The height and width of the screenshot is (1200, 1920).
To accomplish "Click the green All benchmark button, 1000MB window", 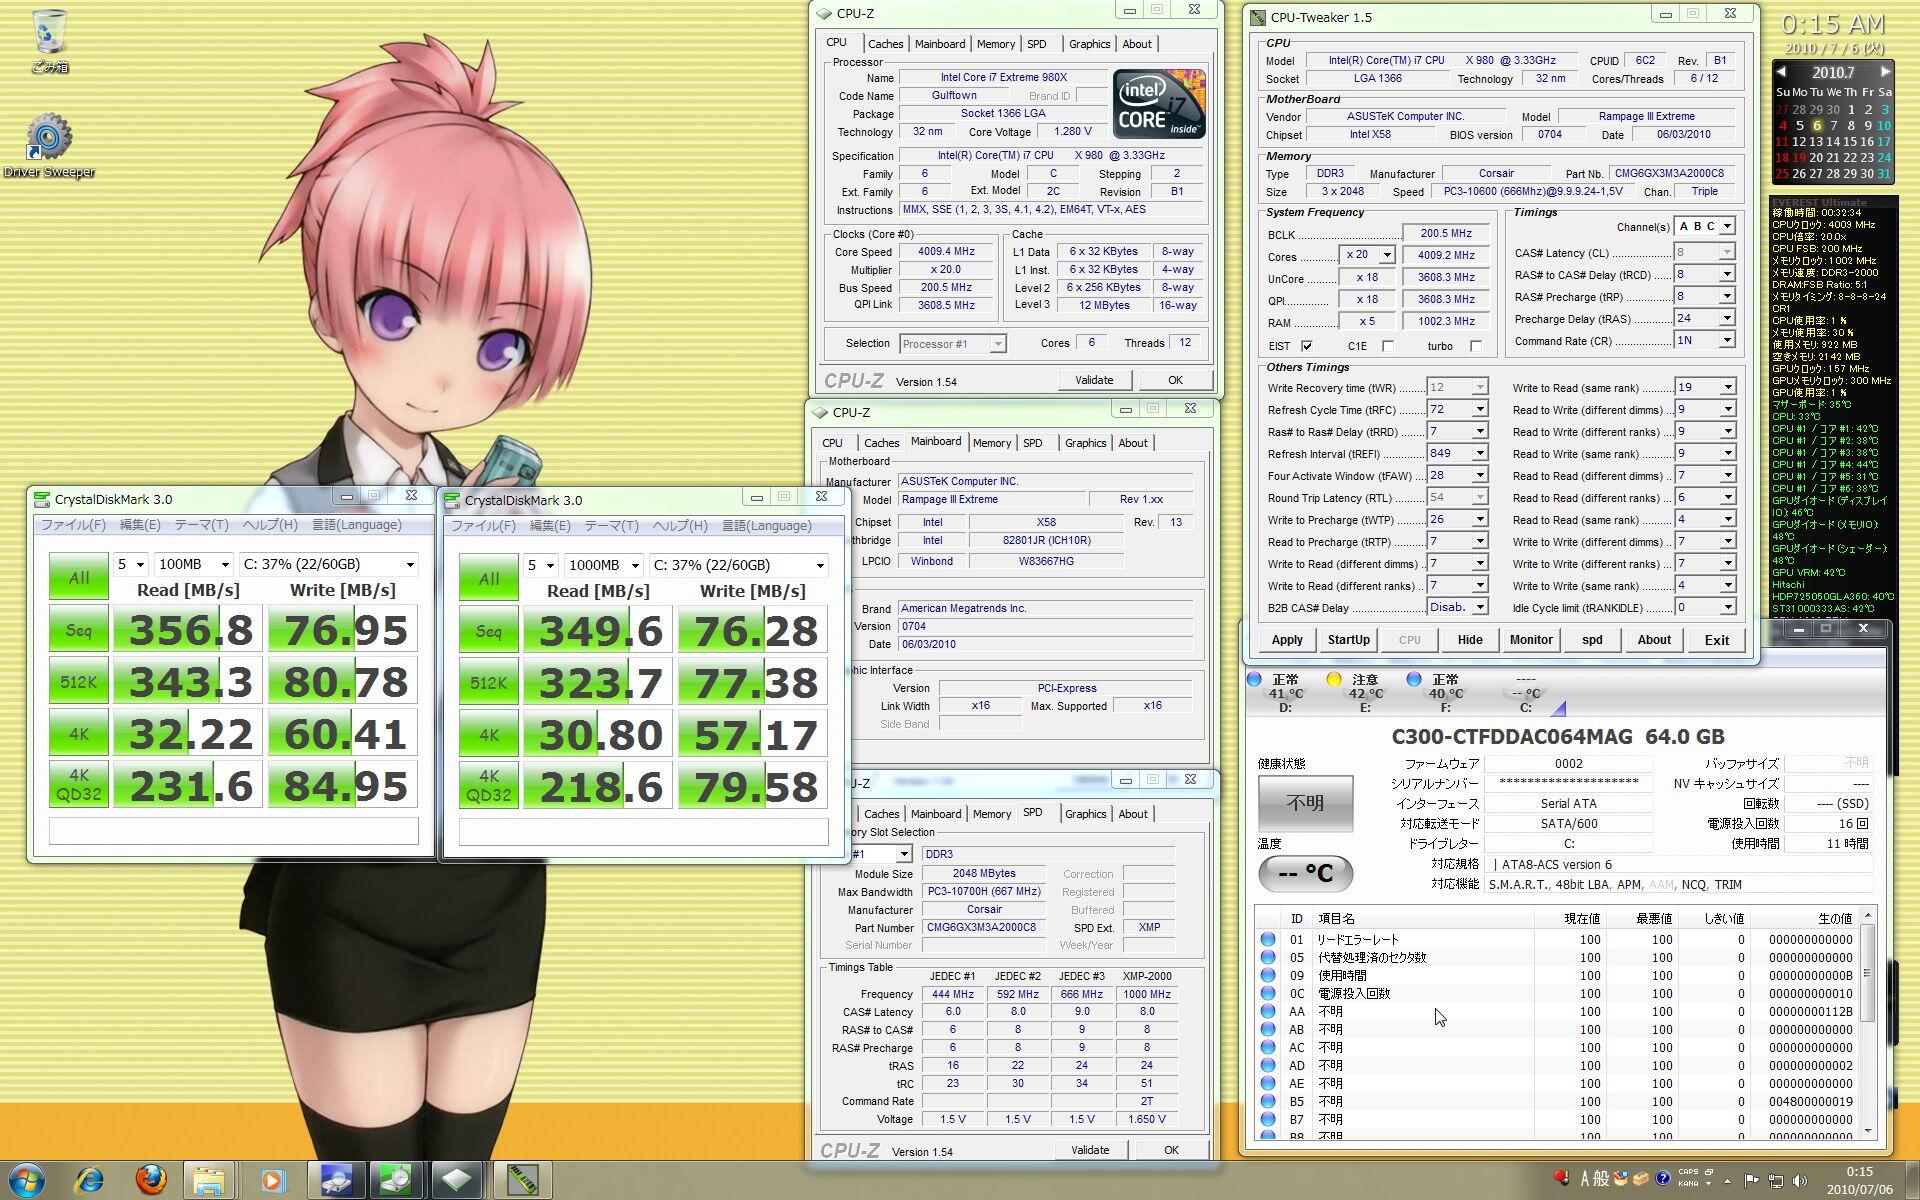I will [488, 578].
